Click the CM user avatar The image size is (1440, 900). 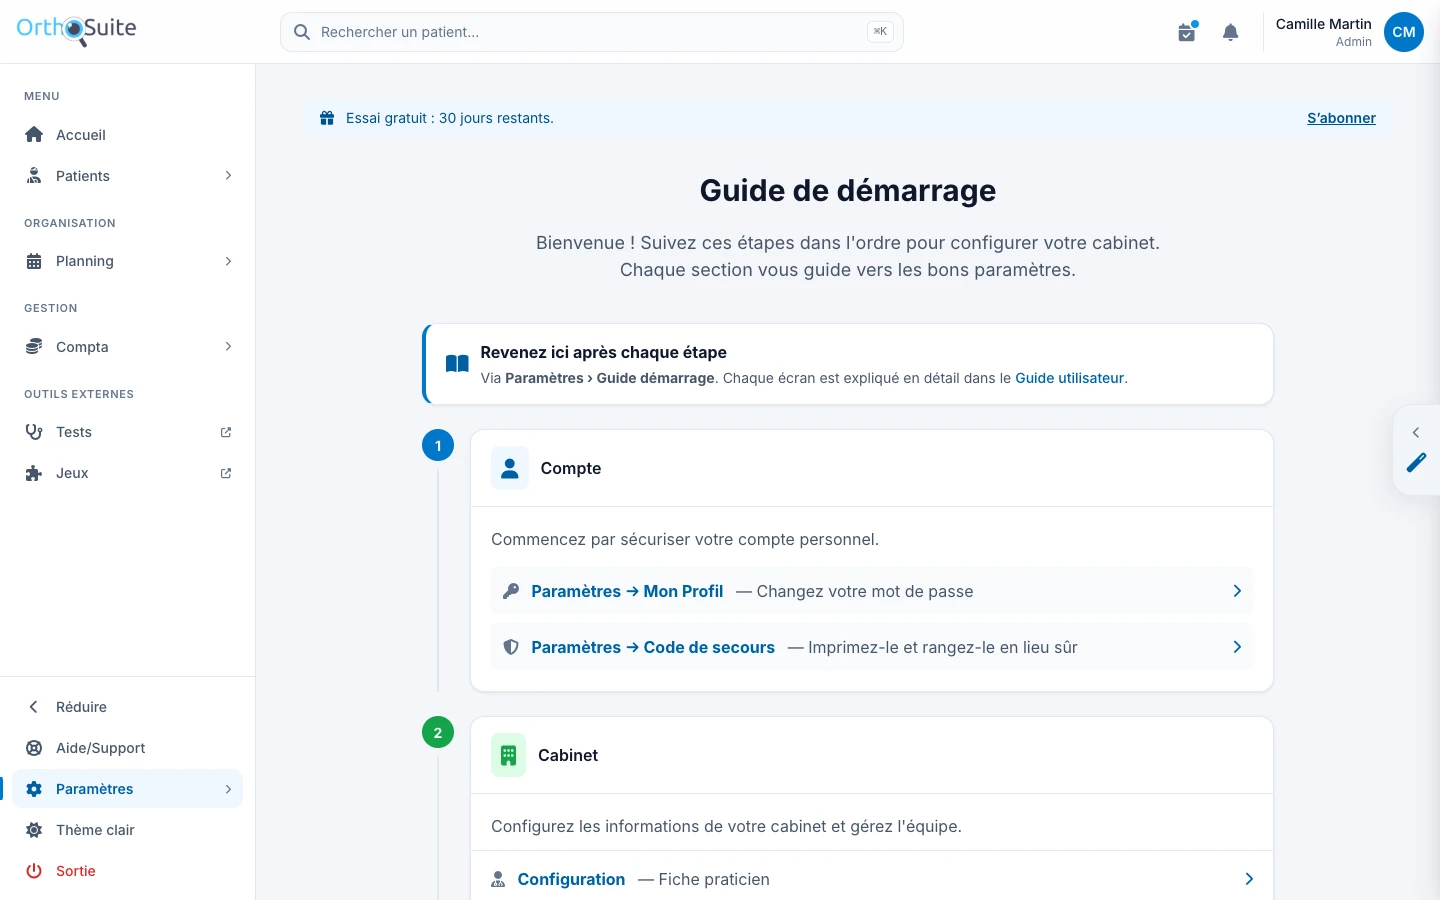1404,32
